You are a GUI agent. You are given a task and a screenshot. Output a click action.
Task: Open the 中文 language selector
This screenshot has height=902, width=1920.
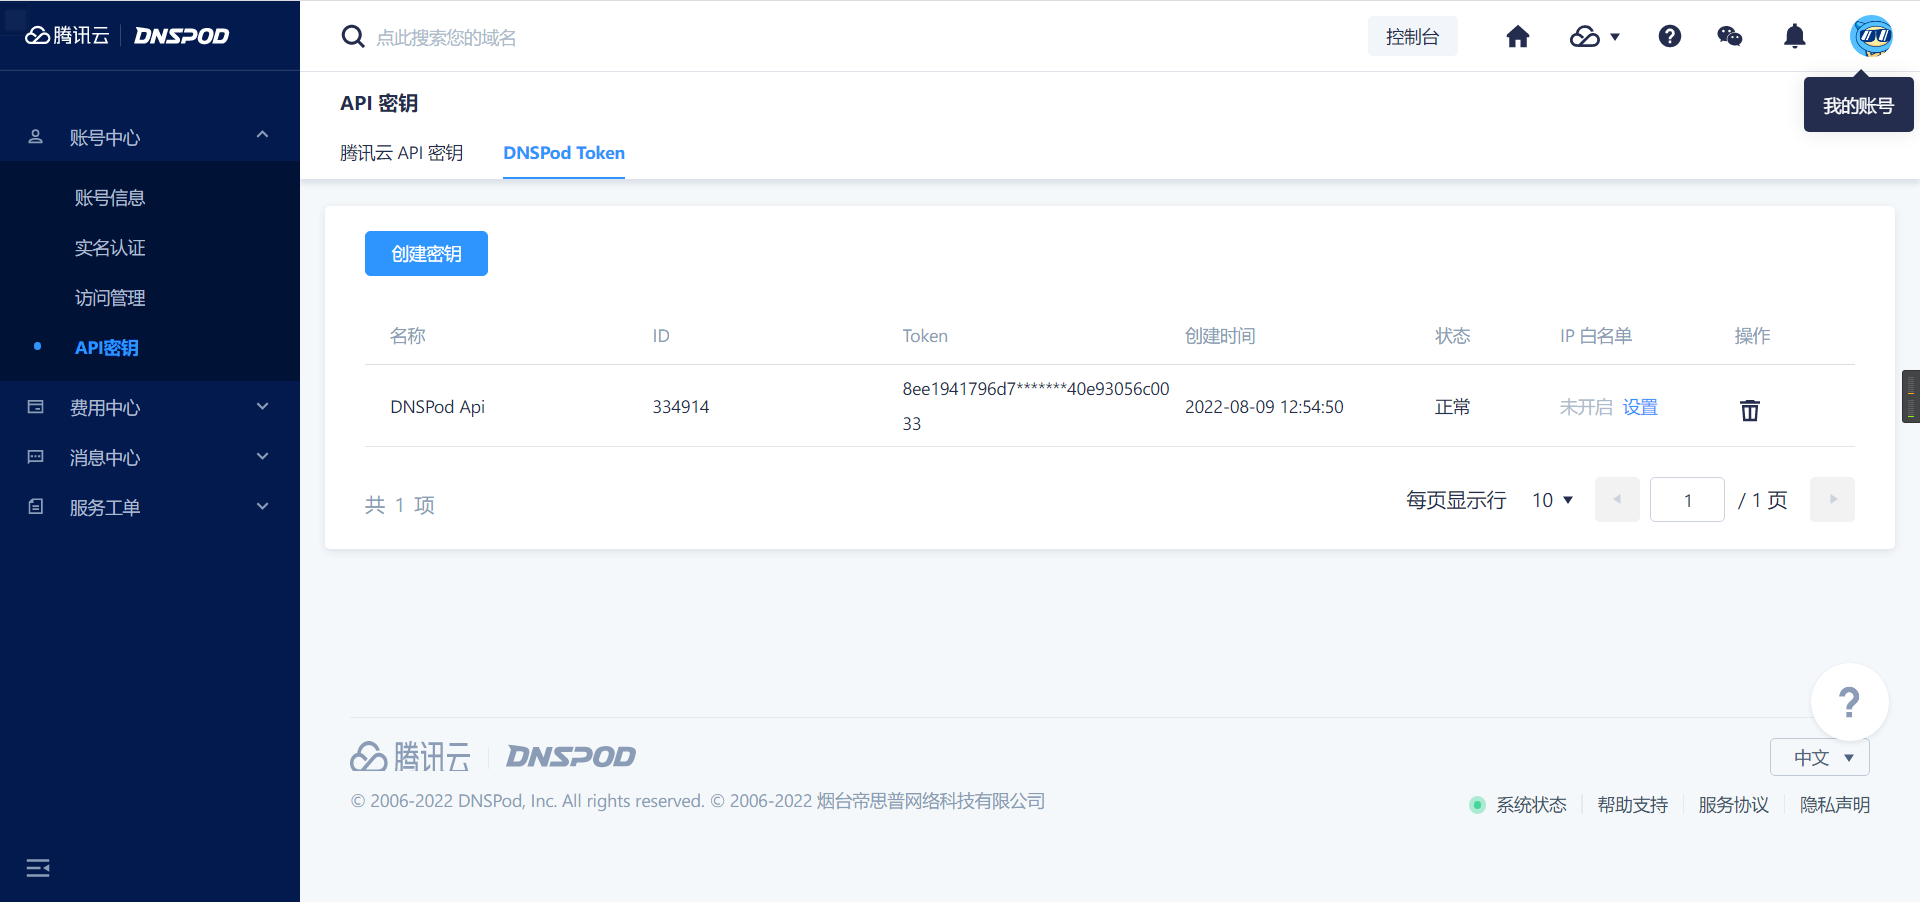1819,757
